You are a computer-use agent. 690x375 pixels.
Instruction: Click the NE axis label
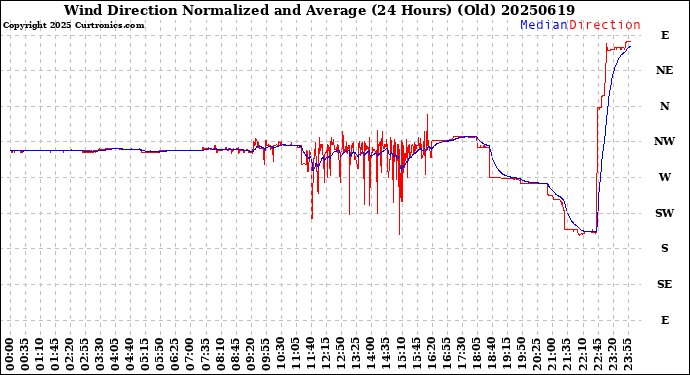point(664,70)
